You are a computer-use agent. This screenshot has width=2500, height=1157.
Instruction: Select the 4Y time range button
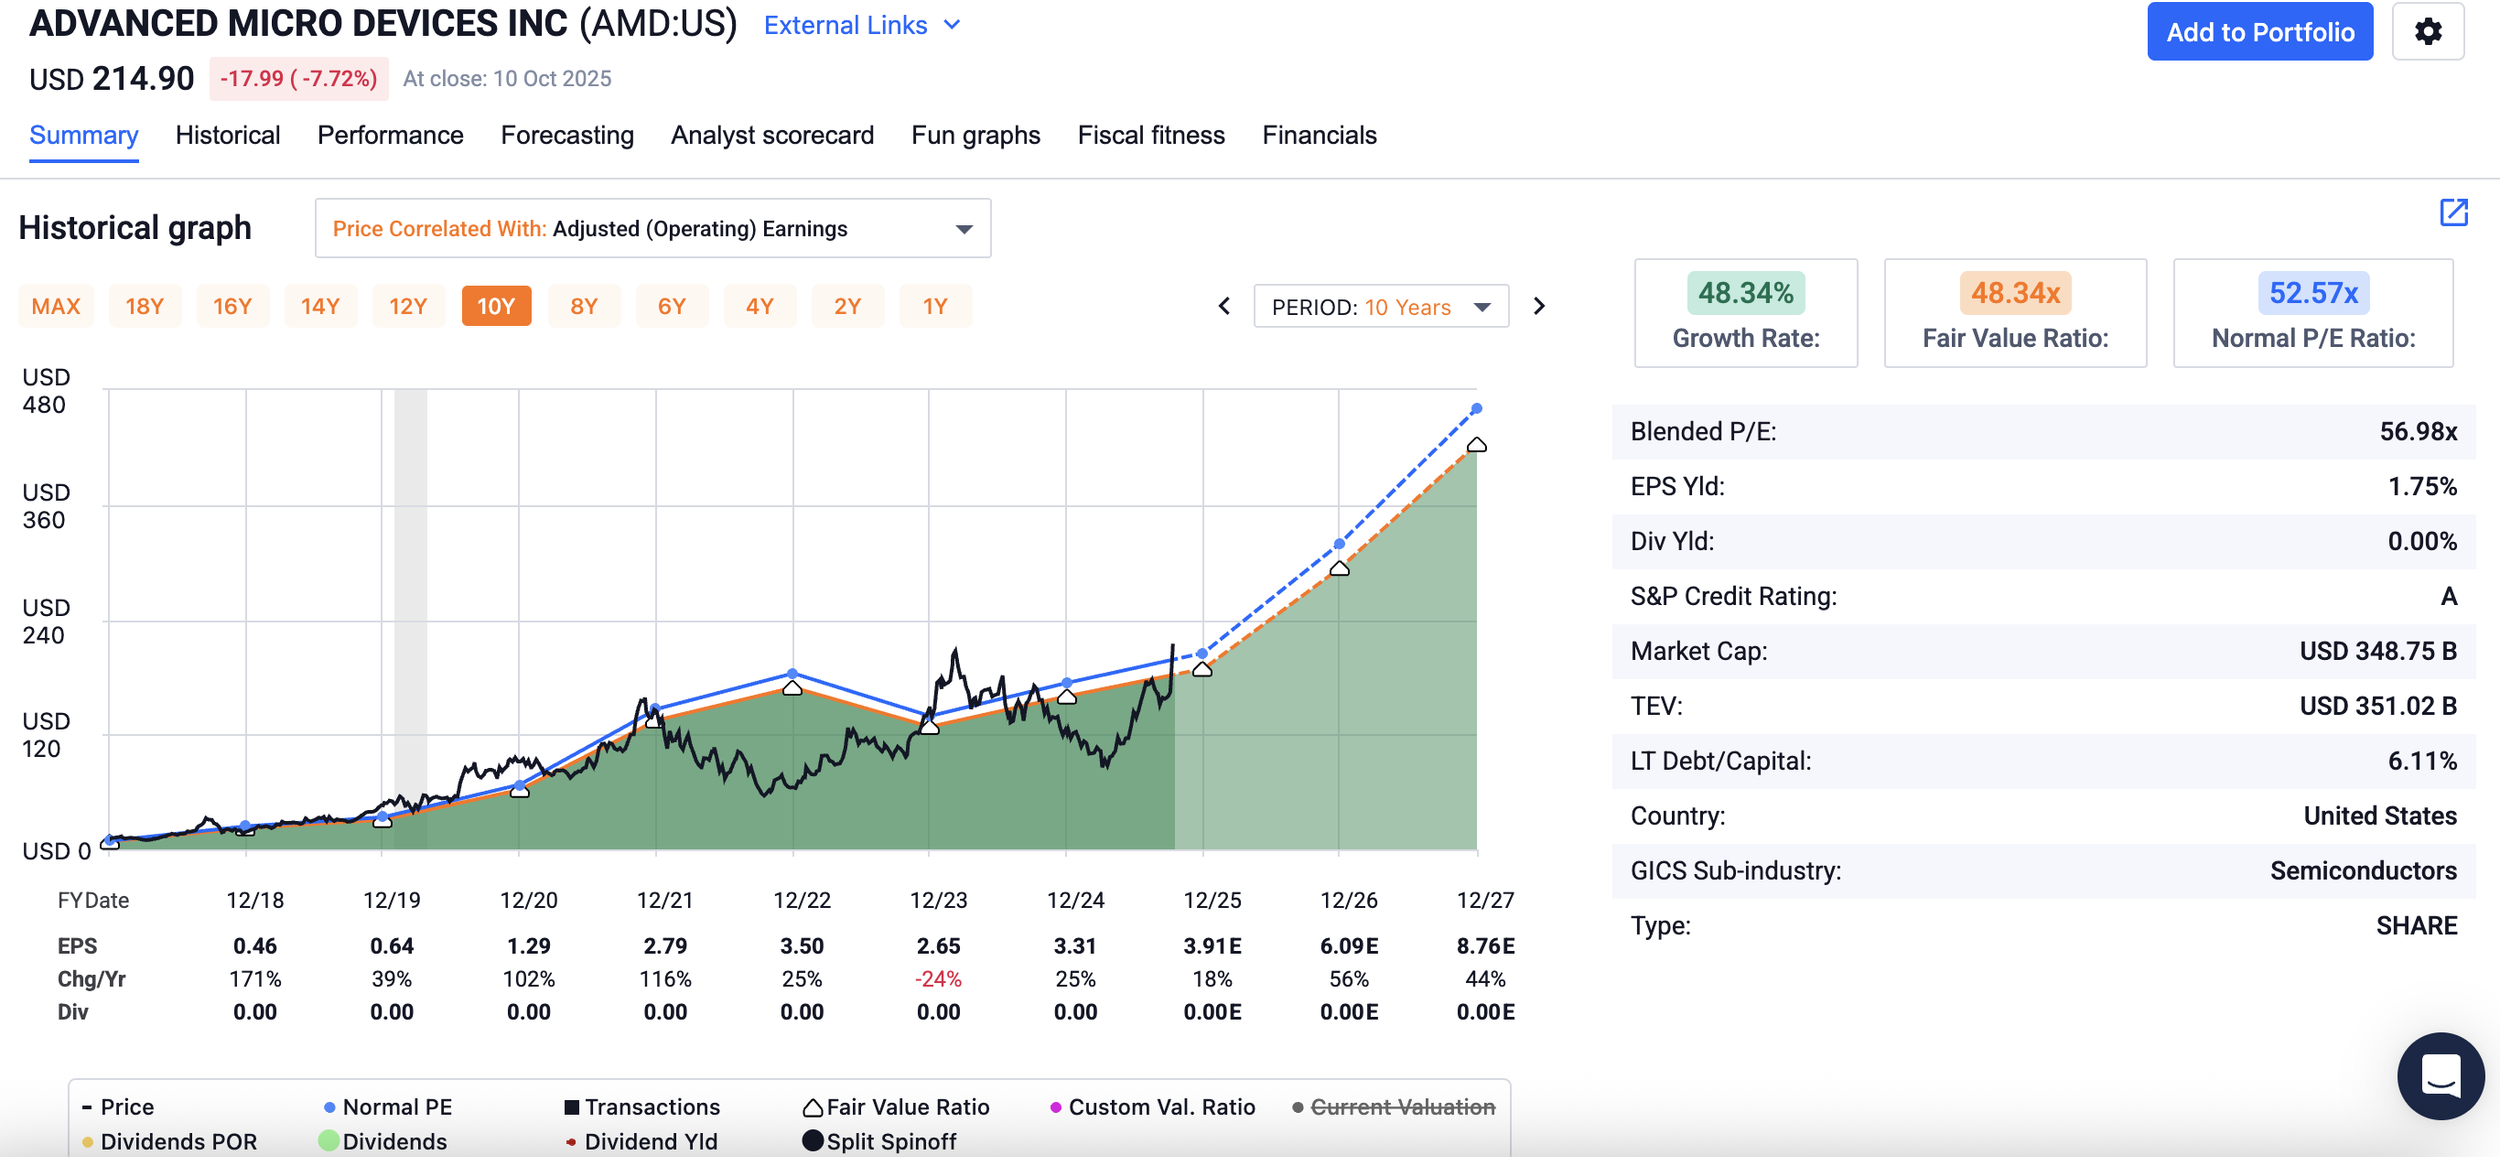(x=760, y=306)
